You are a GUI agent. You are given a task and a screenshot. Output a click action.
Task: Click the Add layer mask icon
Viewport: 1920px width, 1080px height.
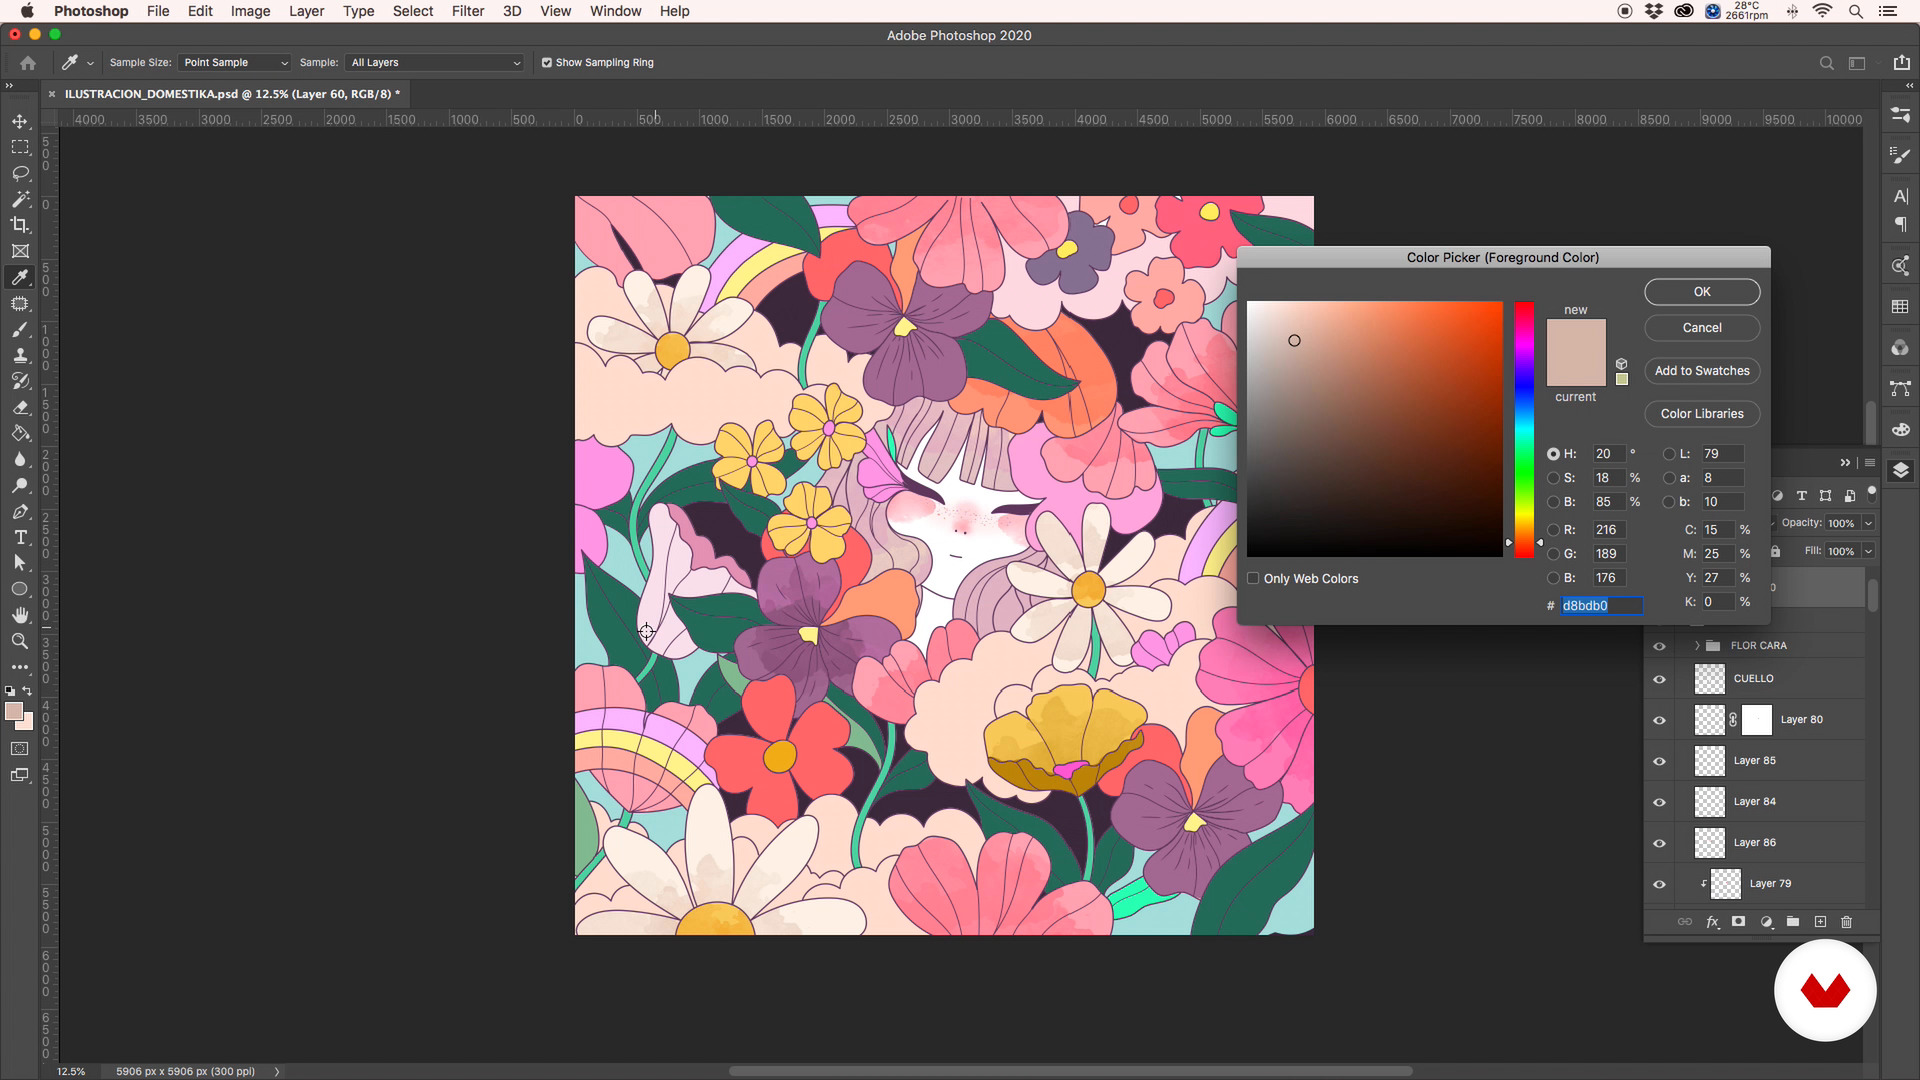(1739, 922)
